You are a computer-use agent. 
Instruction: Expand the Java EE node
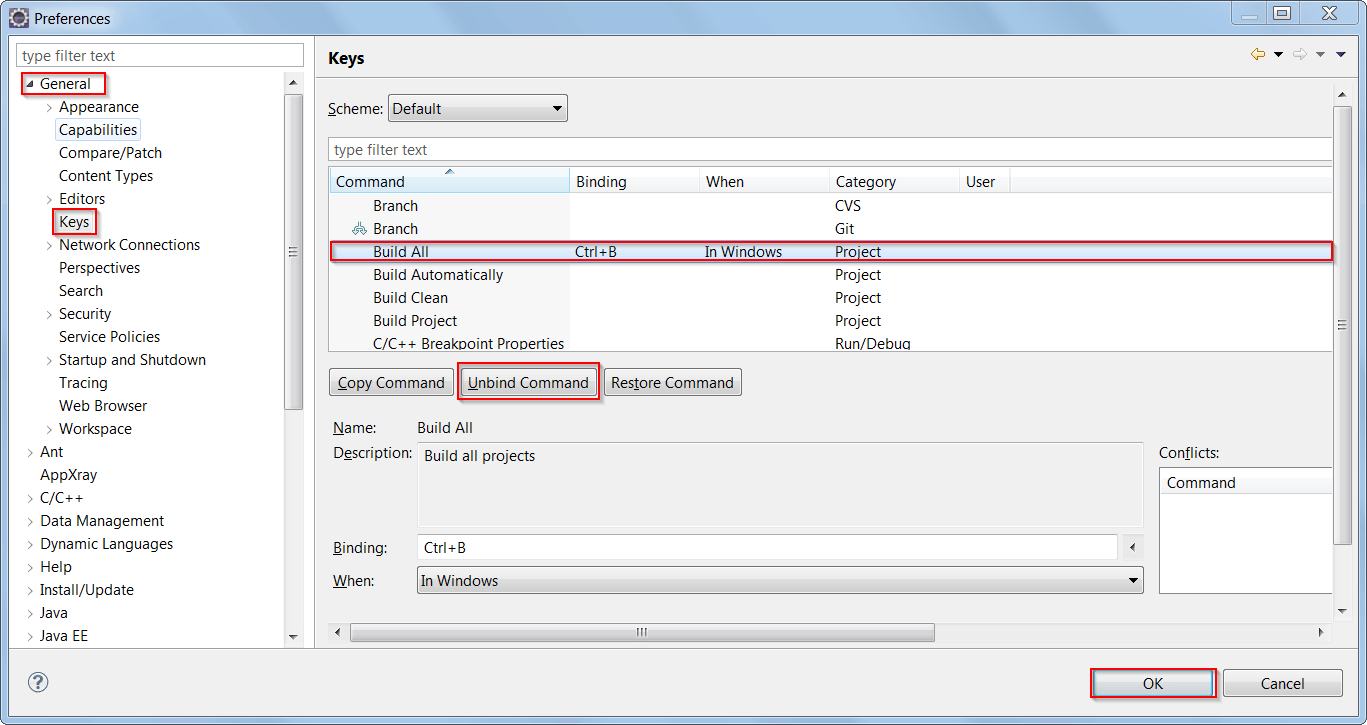click(x=30, y=636)
